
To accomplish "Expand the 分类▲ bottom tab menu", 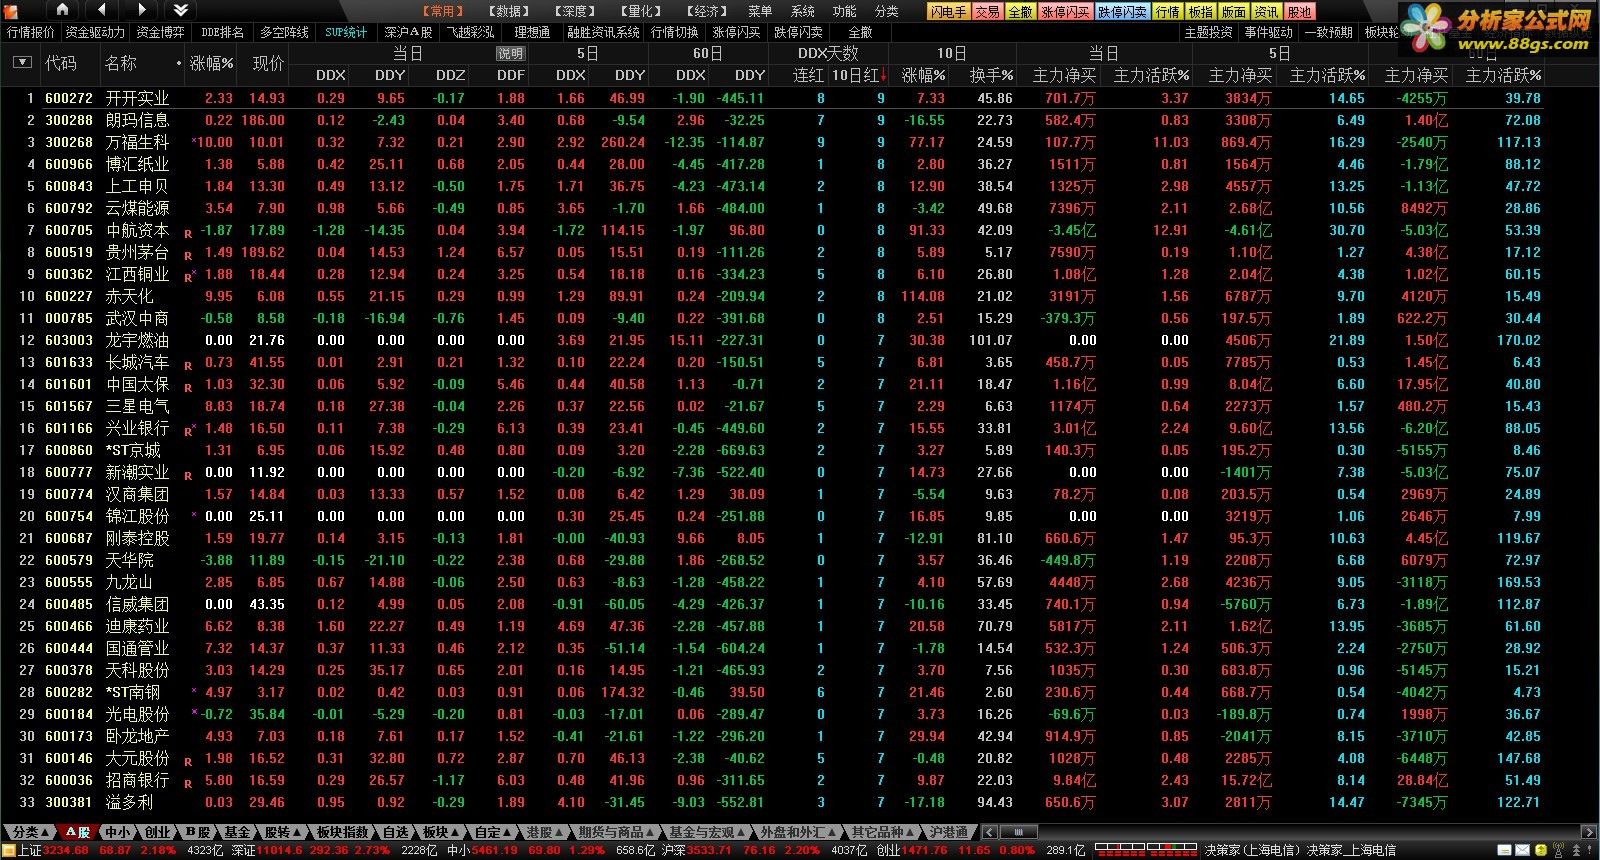I will pos(30,832).
